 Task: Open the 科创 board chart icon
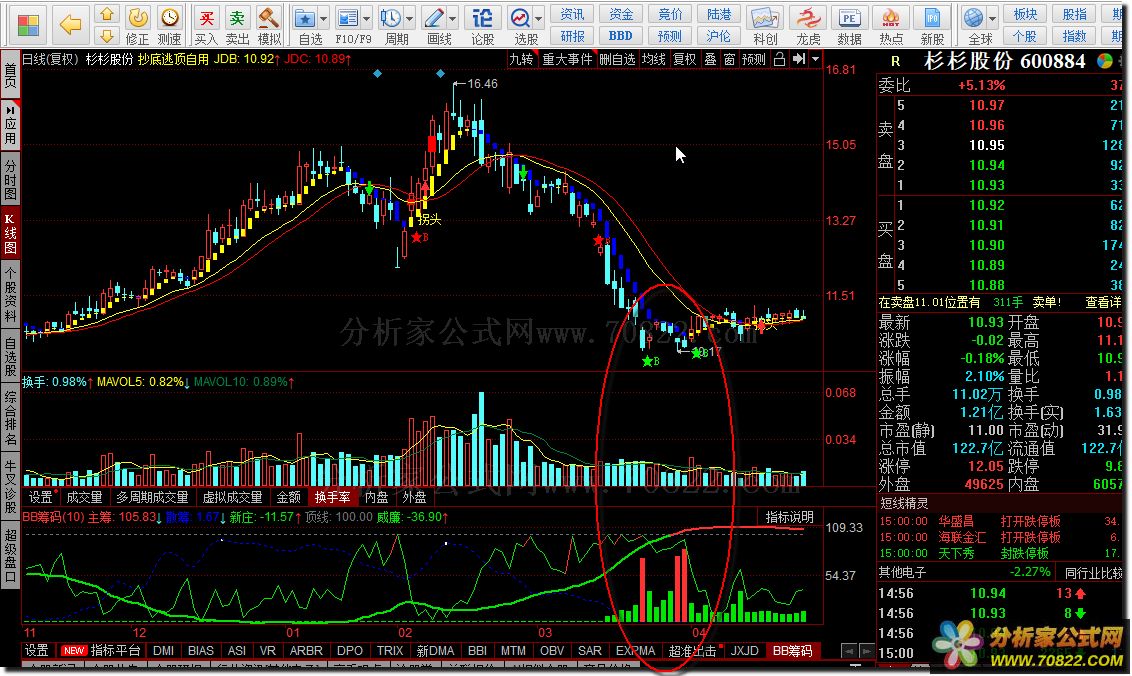765,25
